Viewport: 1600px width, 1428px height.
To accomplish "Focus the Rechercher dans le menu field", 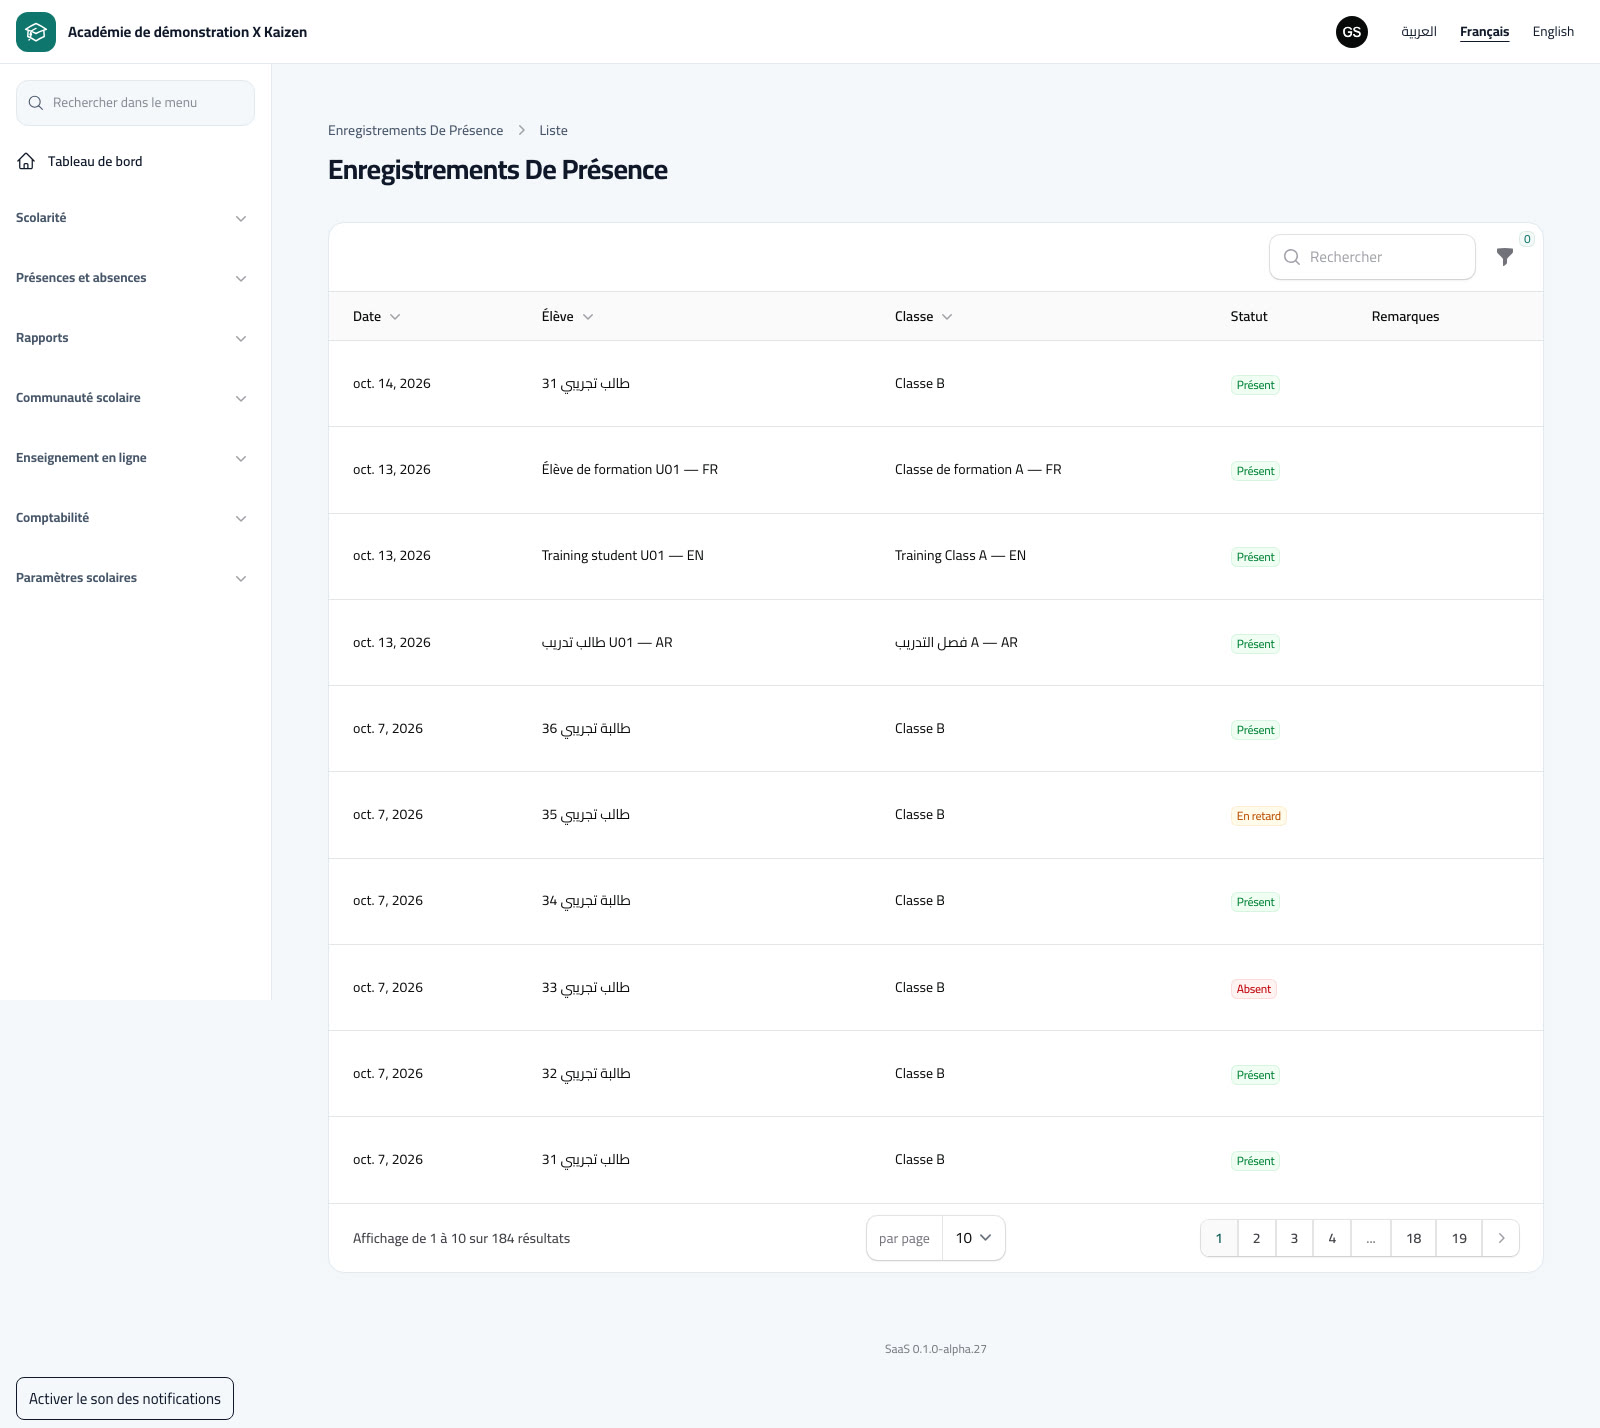I will pos(135,103).
